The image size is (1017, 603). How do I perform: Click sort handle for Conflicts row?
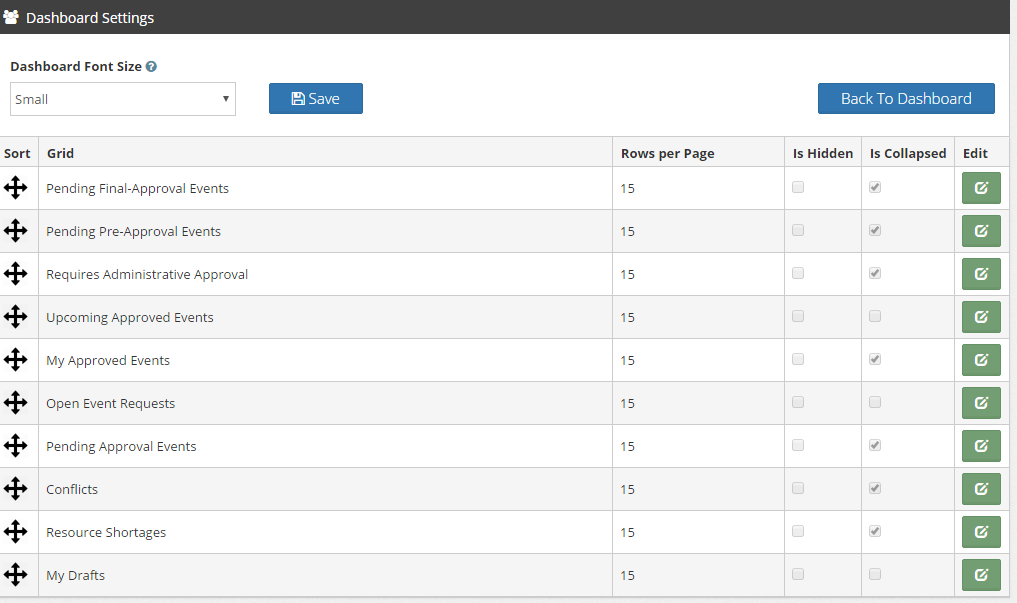pos(16,489)
